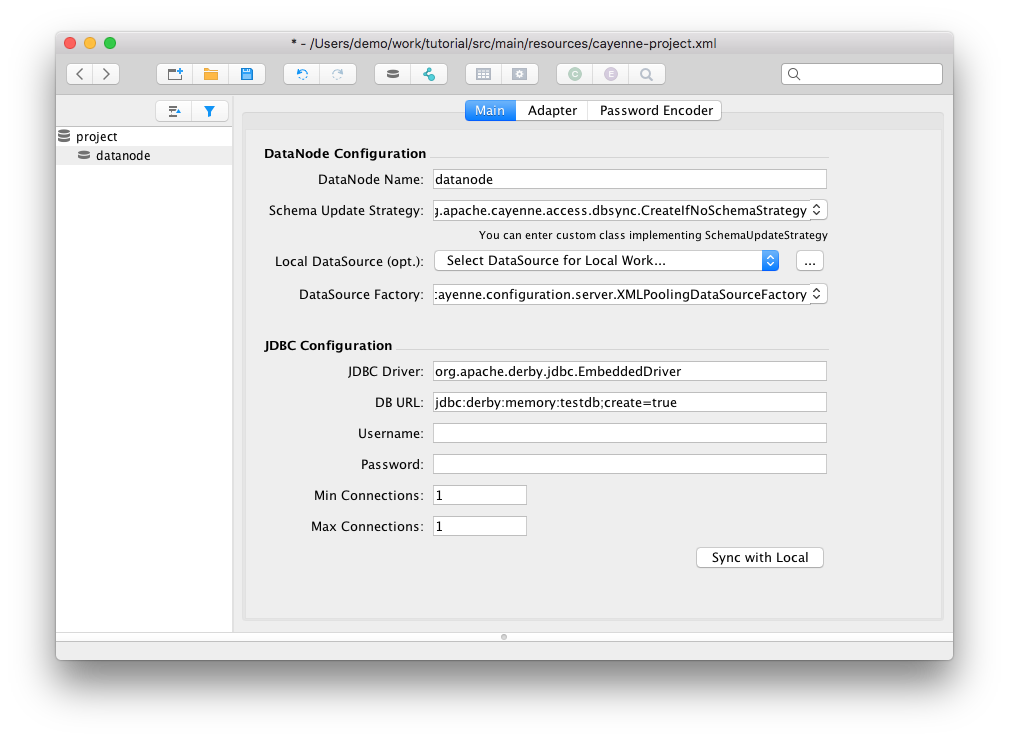Switch to the Adapter tab

(x=552, y=111)
